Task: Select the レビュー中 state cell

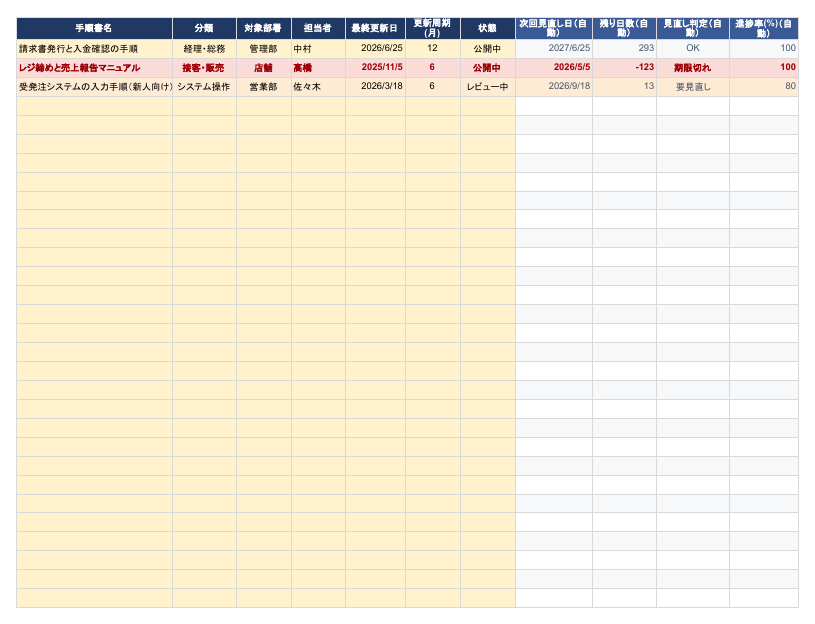Action: 488,87
